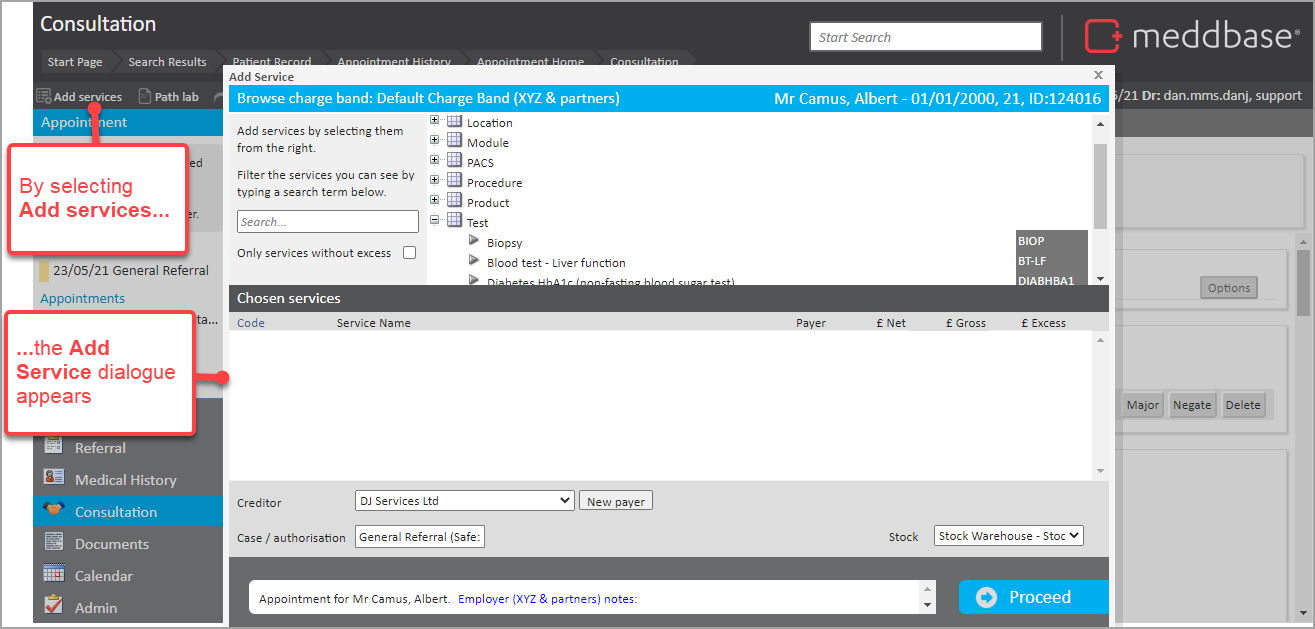Open the Creditor dropdown
Viewport: 1315px width, 629px height.
(464, 500)
